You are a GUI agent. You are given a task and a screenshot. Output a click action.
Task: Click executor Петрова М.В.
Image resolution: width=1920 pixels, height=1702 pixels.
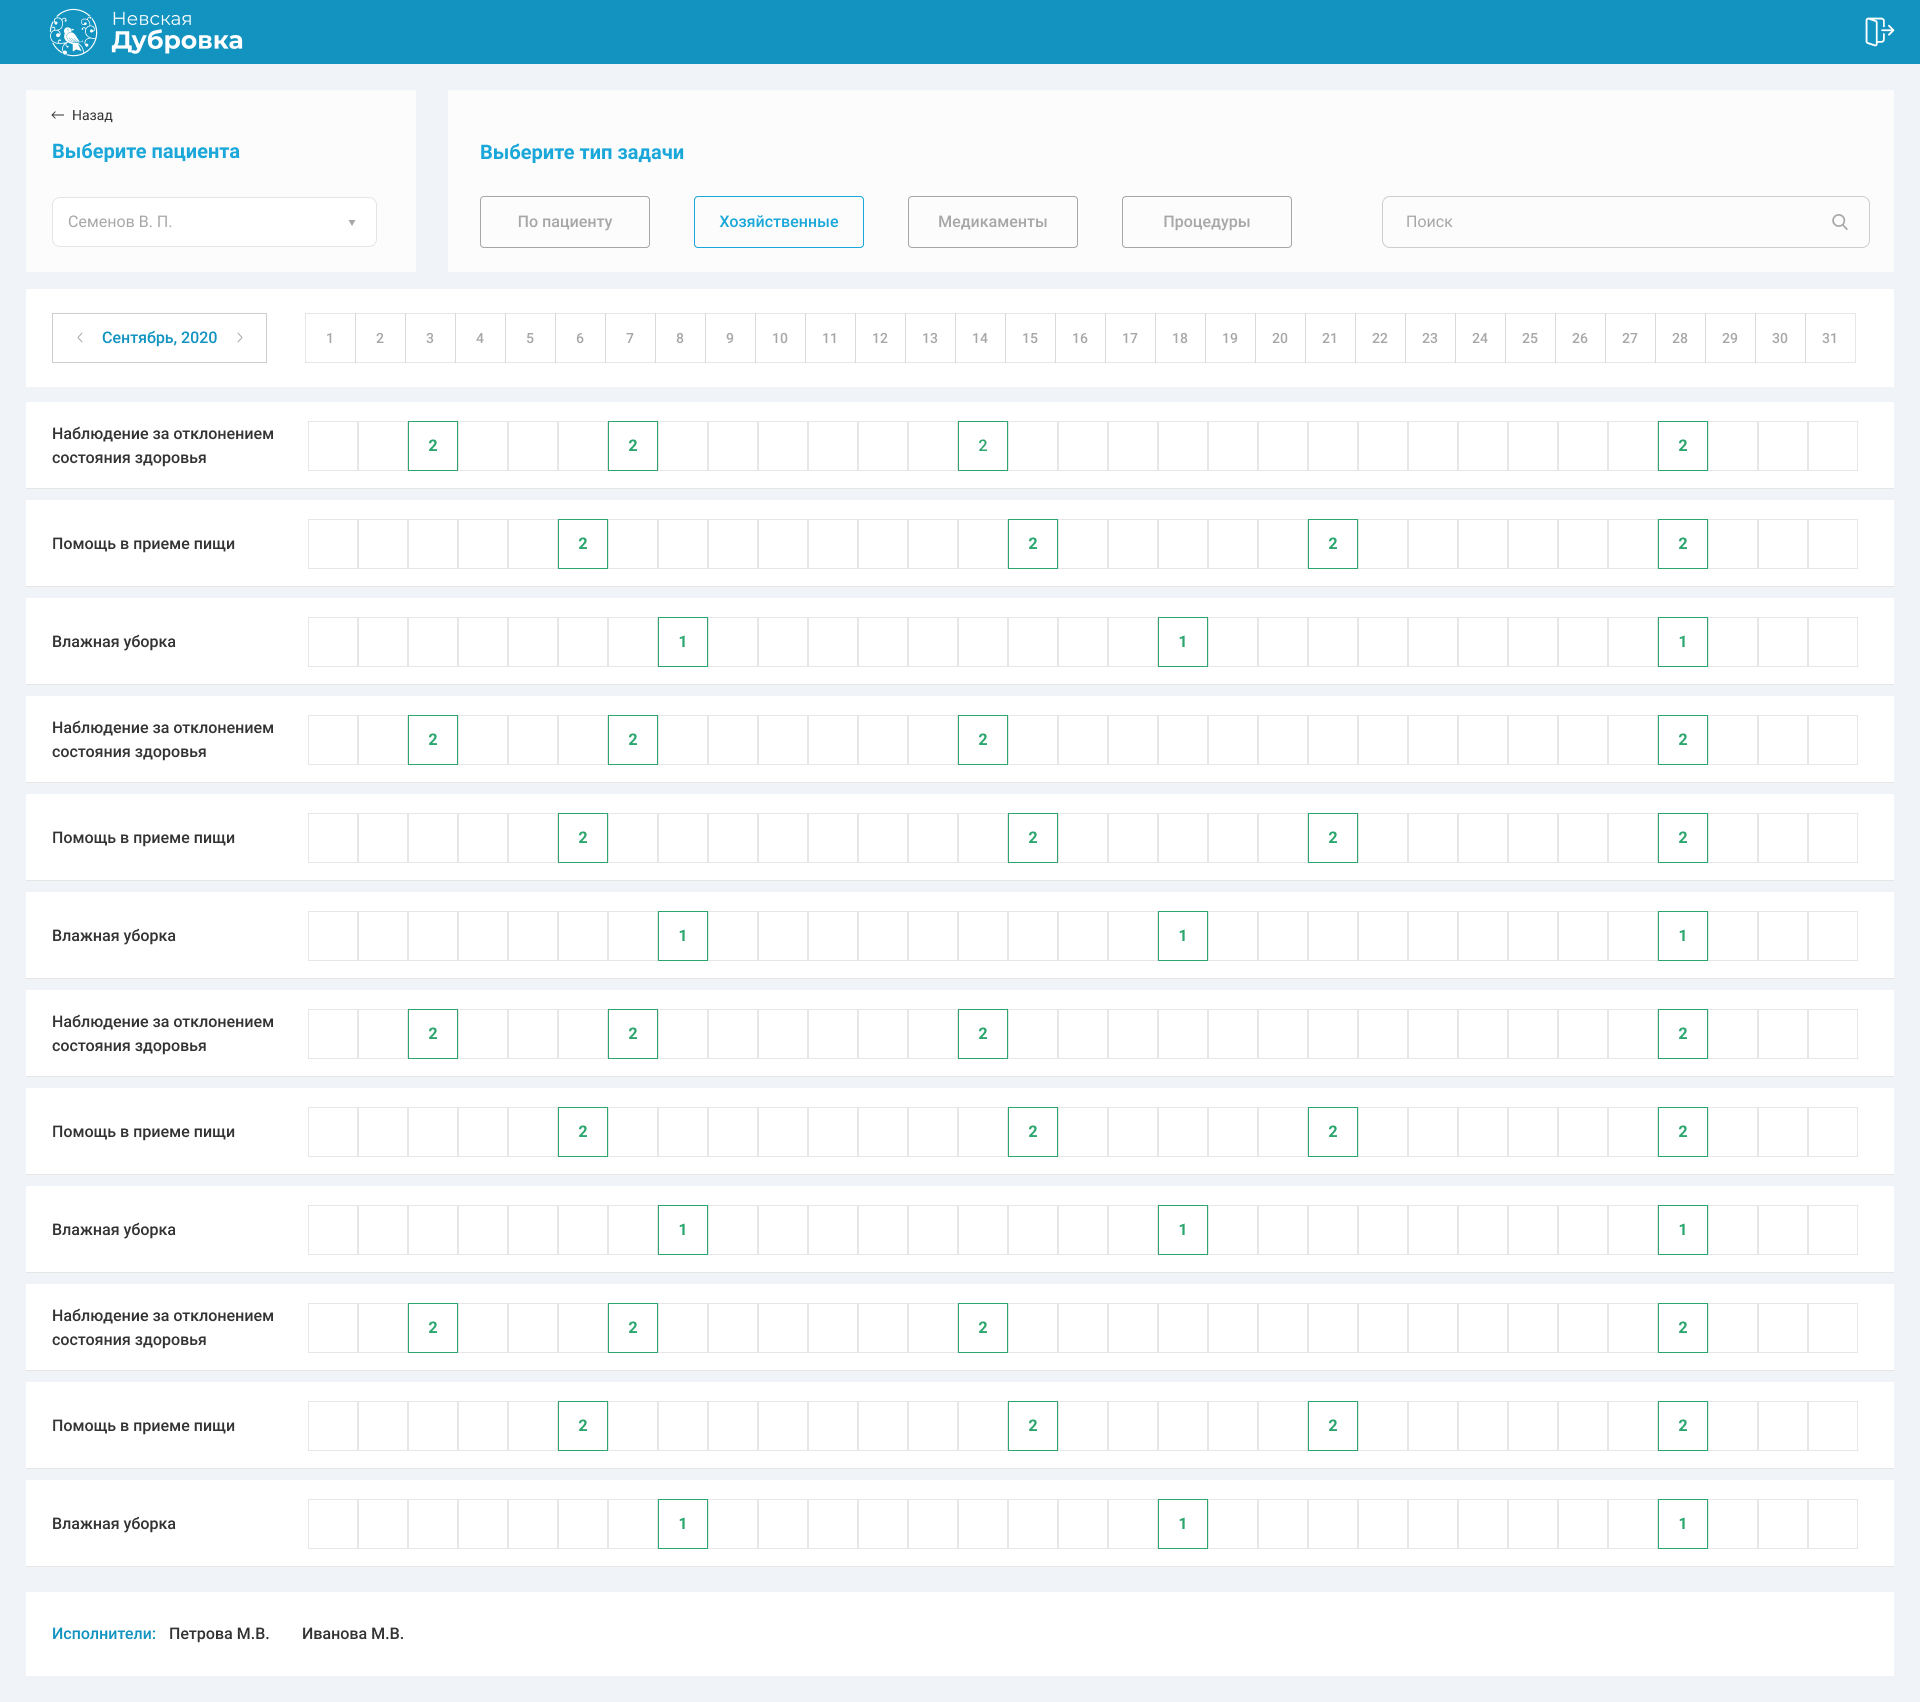click(219, 1634)
